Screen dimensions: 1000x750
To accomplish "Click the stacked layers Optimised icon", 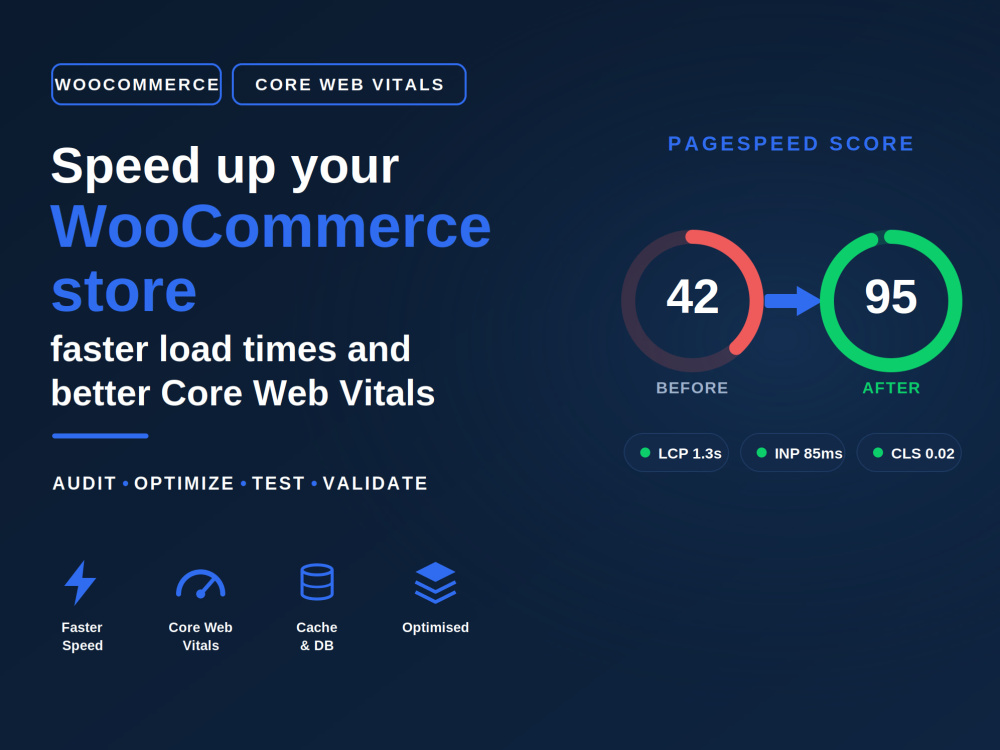I will point(436,582).
